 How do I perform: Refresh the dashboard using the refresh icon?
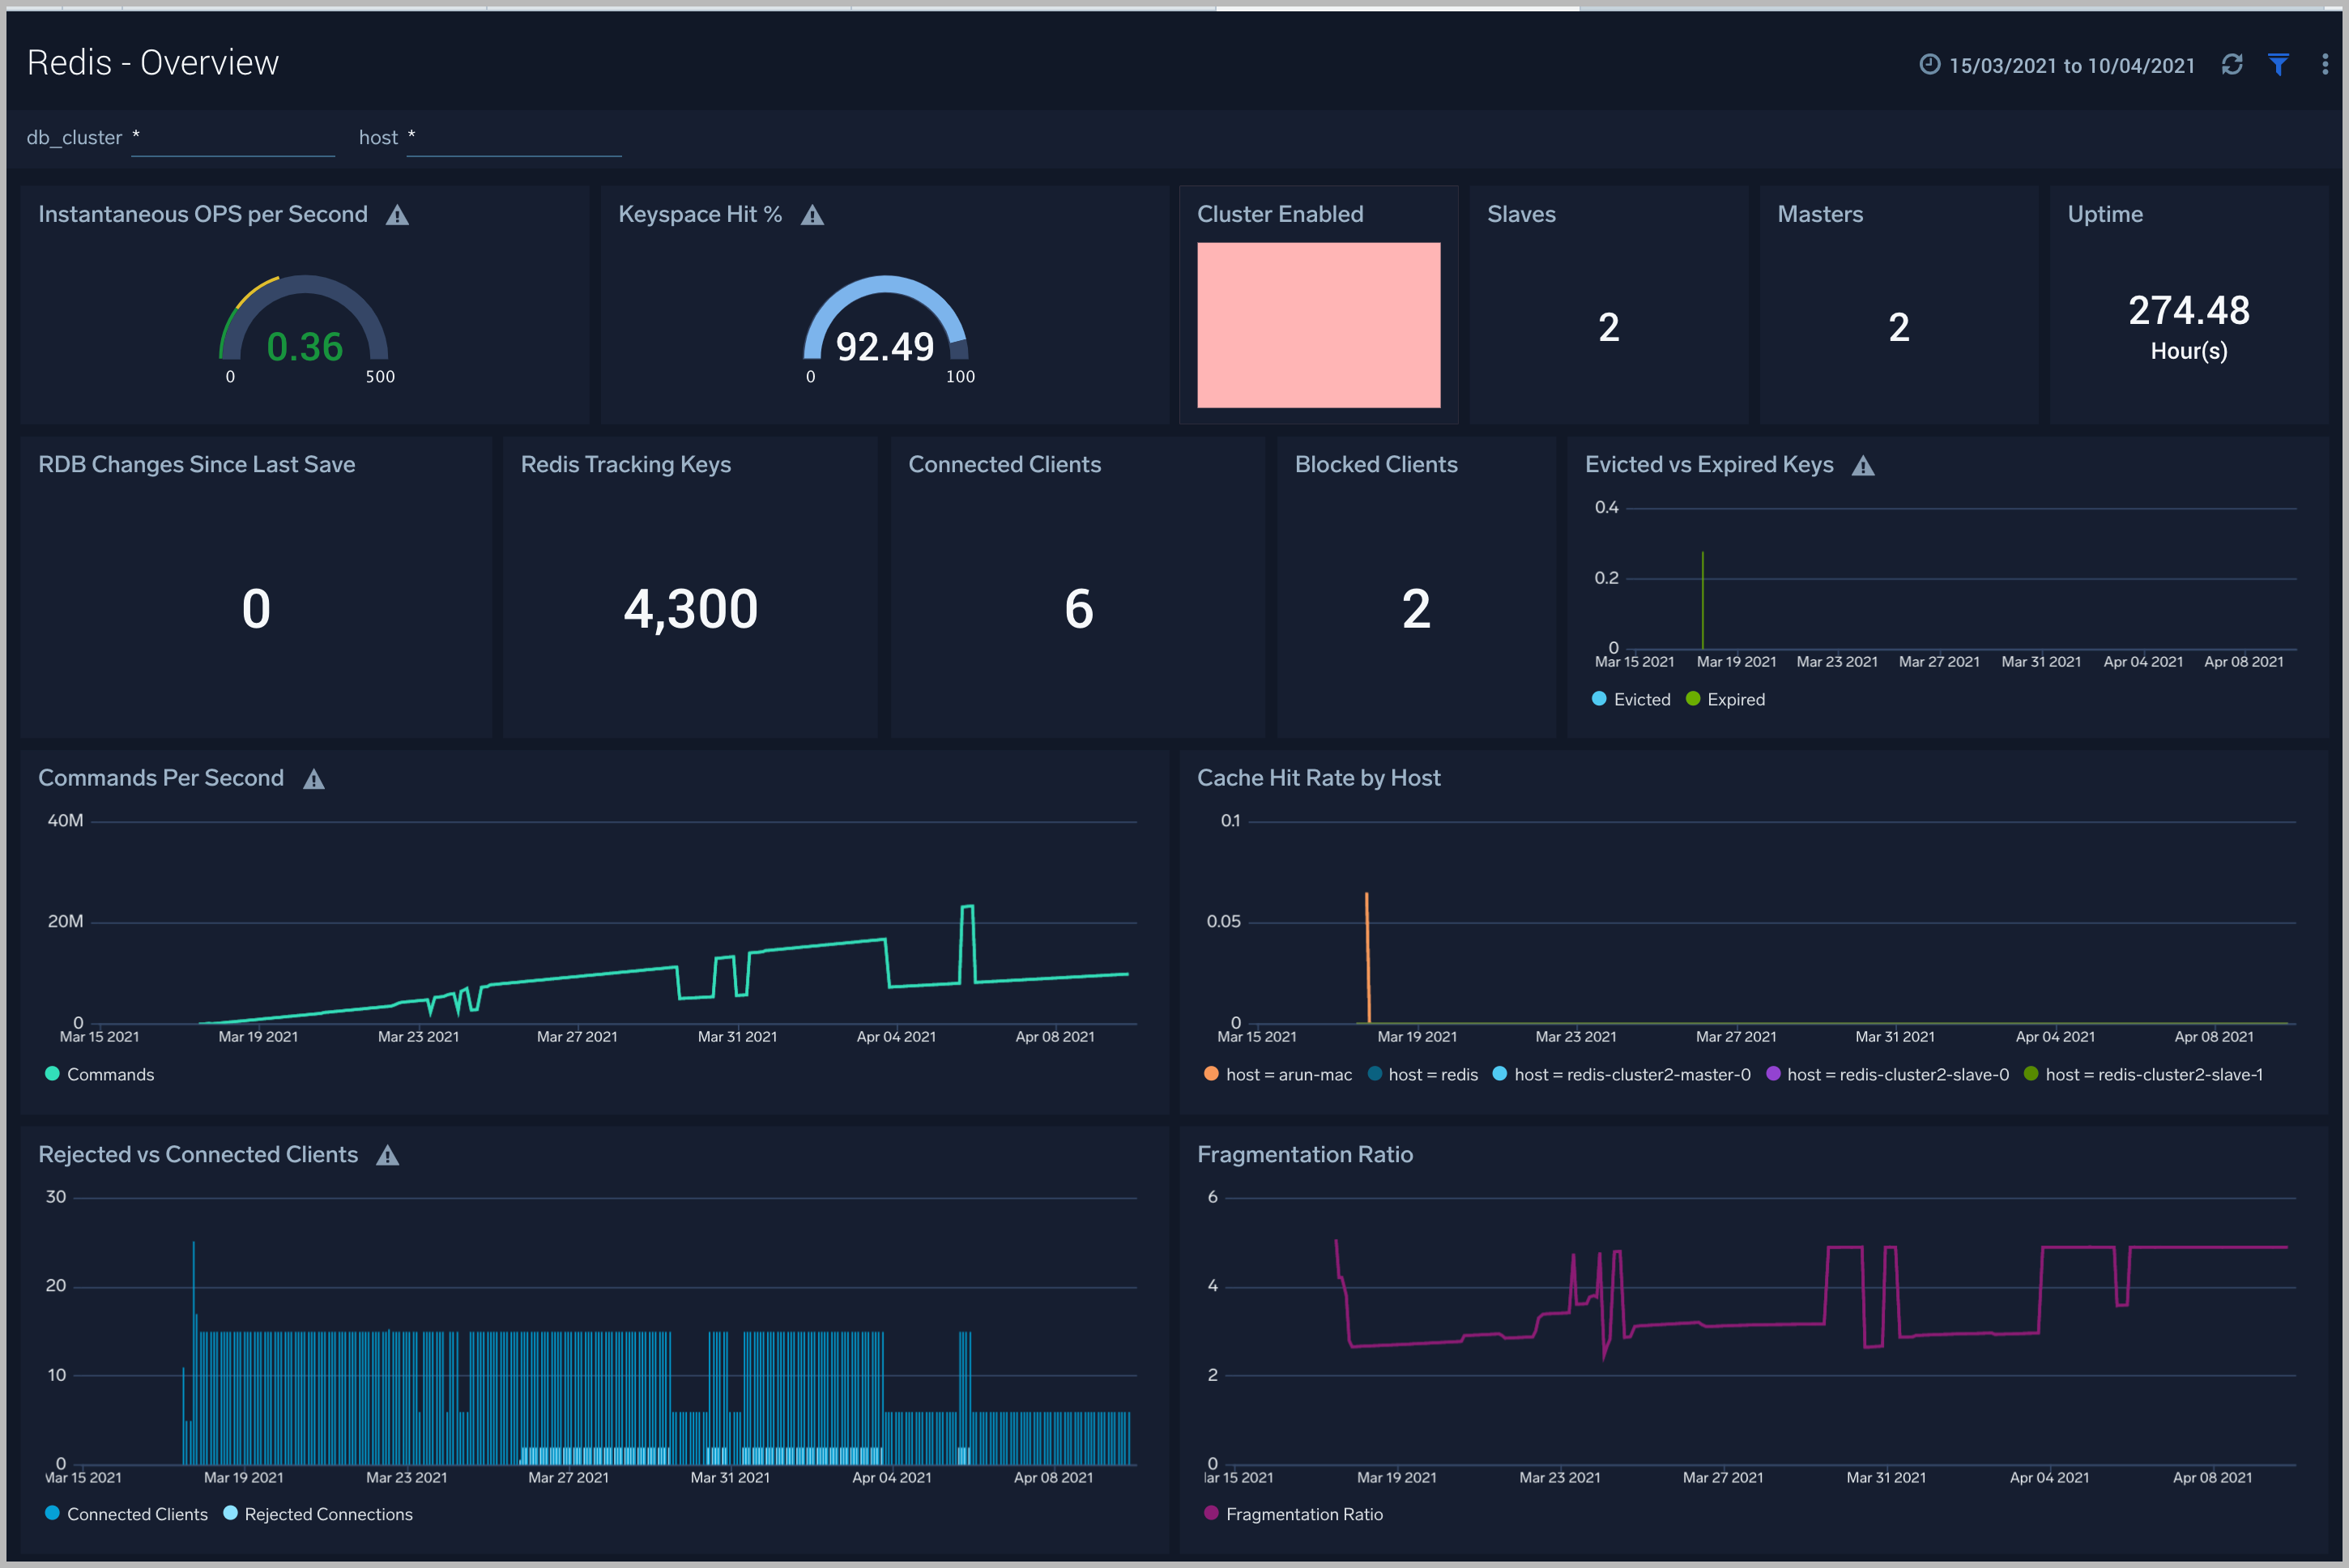(2232, 65)
